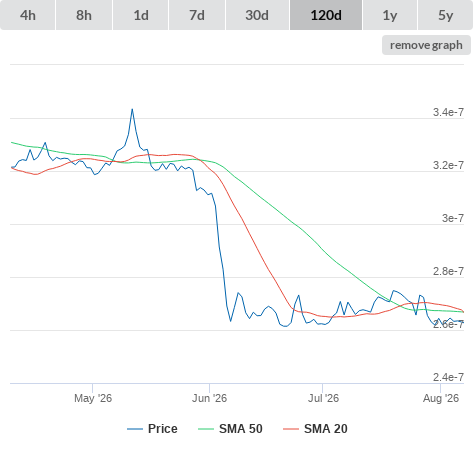Image resolution: width=474 pixels, height=455 pixels.
Task: Switch to 30d chart view
Action: pyautogui.click(x=257, y=15)
